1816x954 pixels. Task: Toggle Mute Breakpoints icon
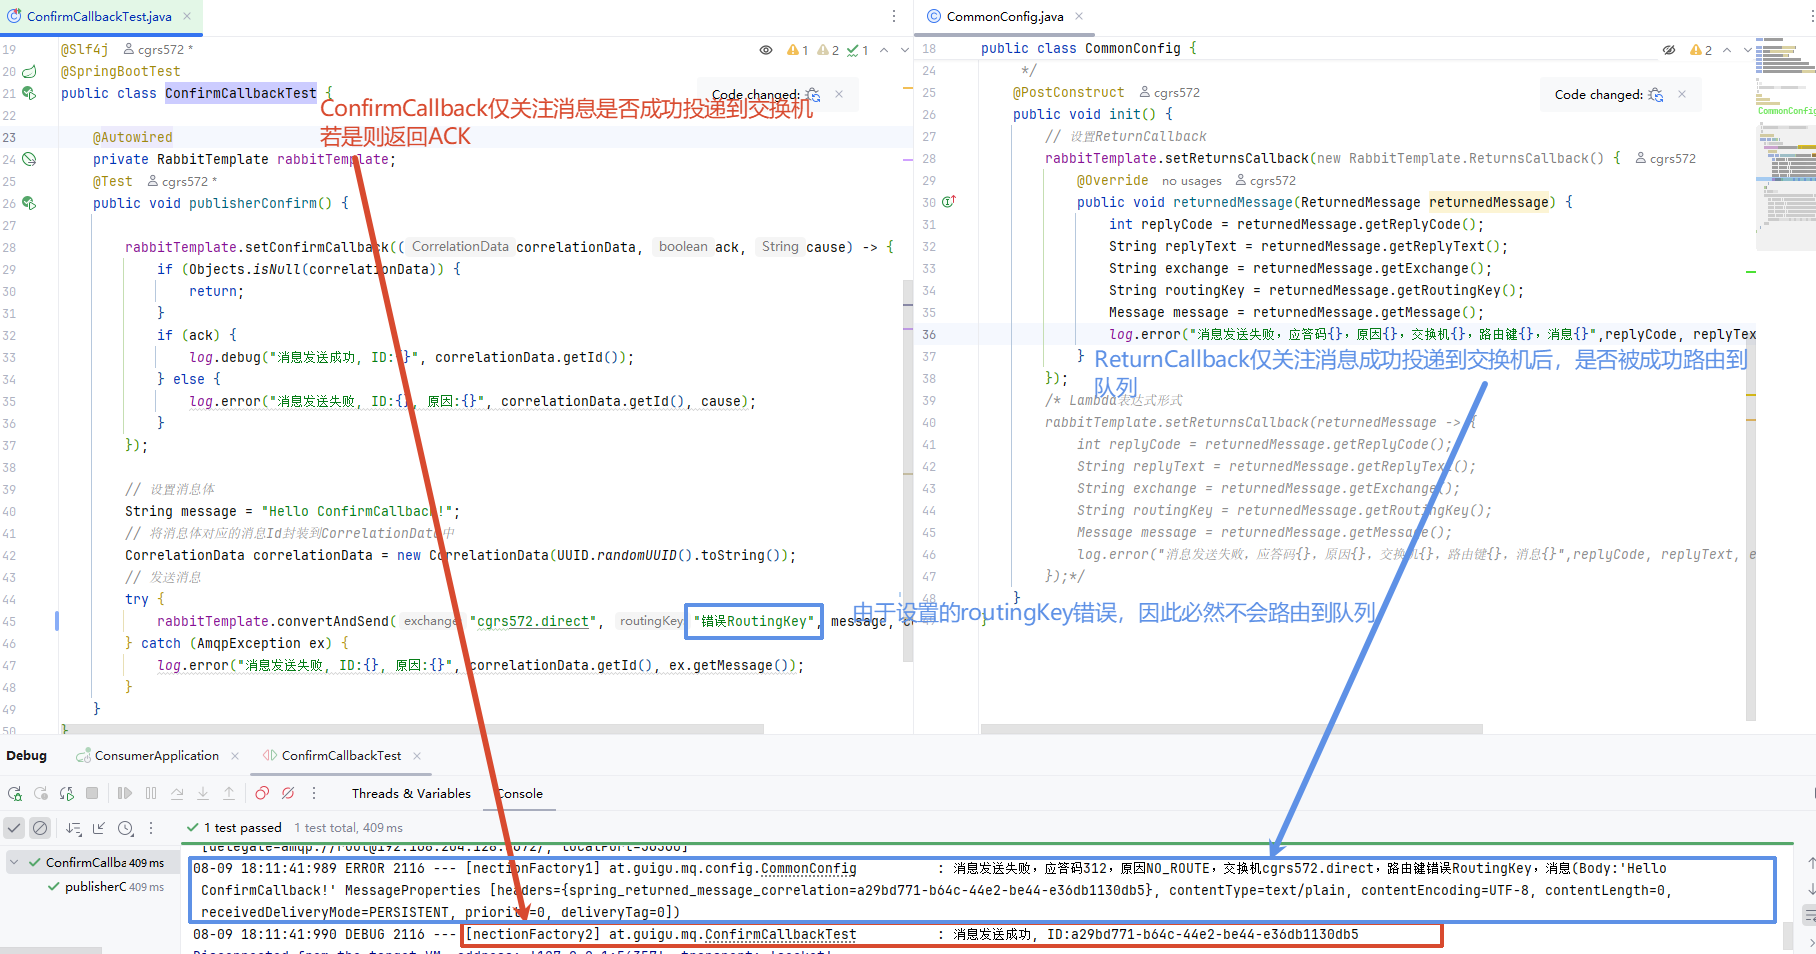click(x=288, y=793)
